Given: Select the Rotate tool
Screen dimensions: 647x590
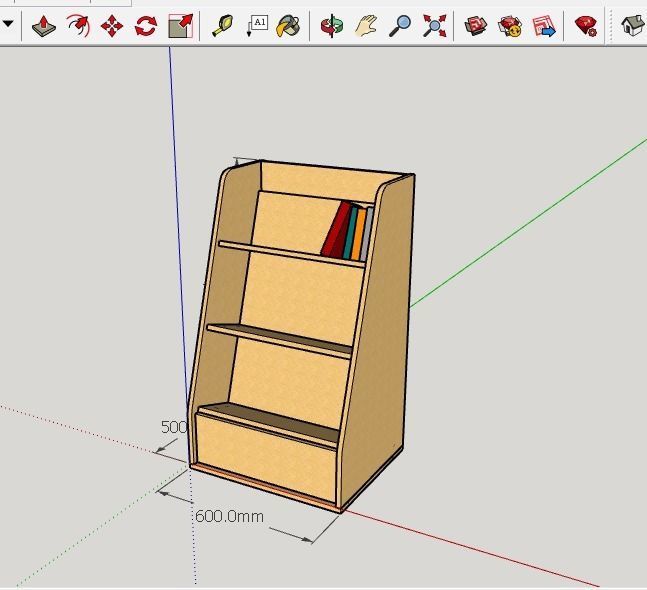Looking at the screenshot, I should click(x=146, y=26).
